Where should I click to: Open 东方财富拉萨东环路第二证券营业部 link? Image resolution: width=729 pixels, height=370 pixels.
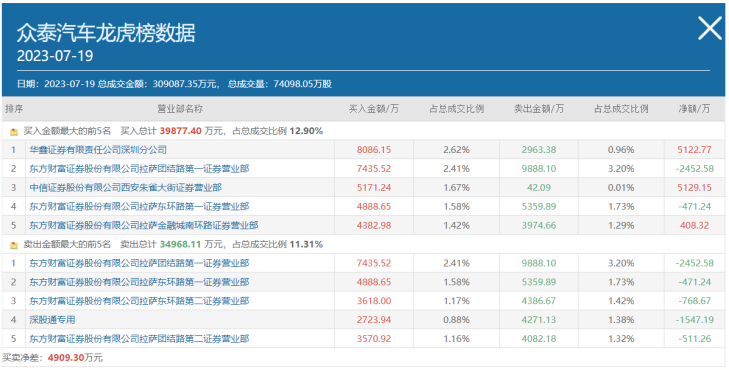[x=139, y=301]
